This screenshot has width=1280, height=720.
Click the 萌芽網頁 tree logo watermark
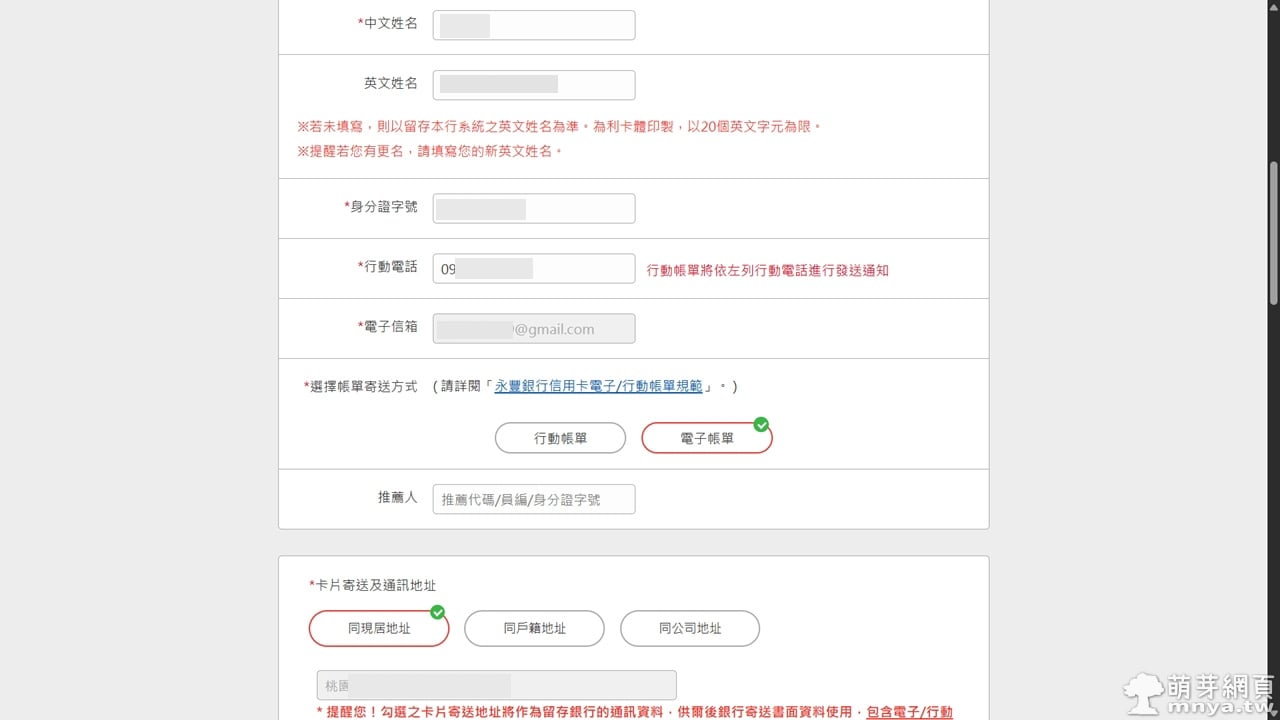pyautogui.click(x=1144, y=691)
